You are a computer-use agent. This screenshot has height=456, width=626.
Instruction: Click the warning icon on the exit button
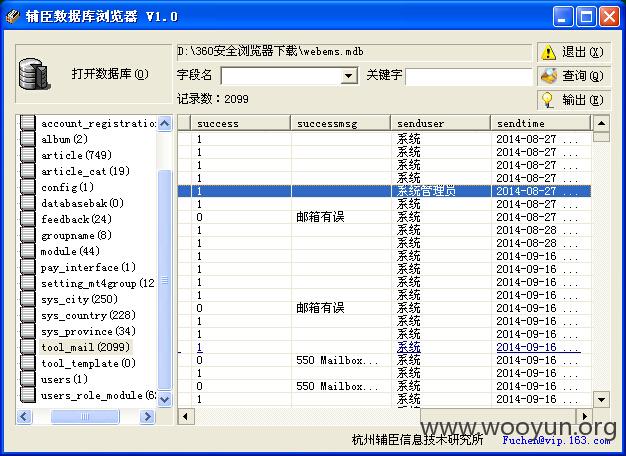click(x=549, y=52)
